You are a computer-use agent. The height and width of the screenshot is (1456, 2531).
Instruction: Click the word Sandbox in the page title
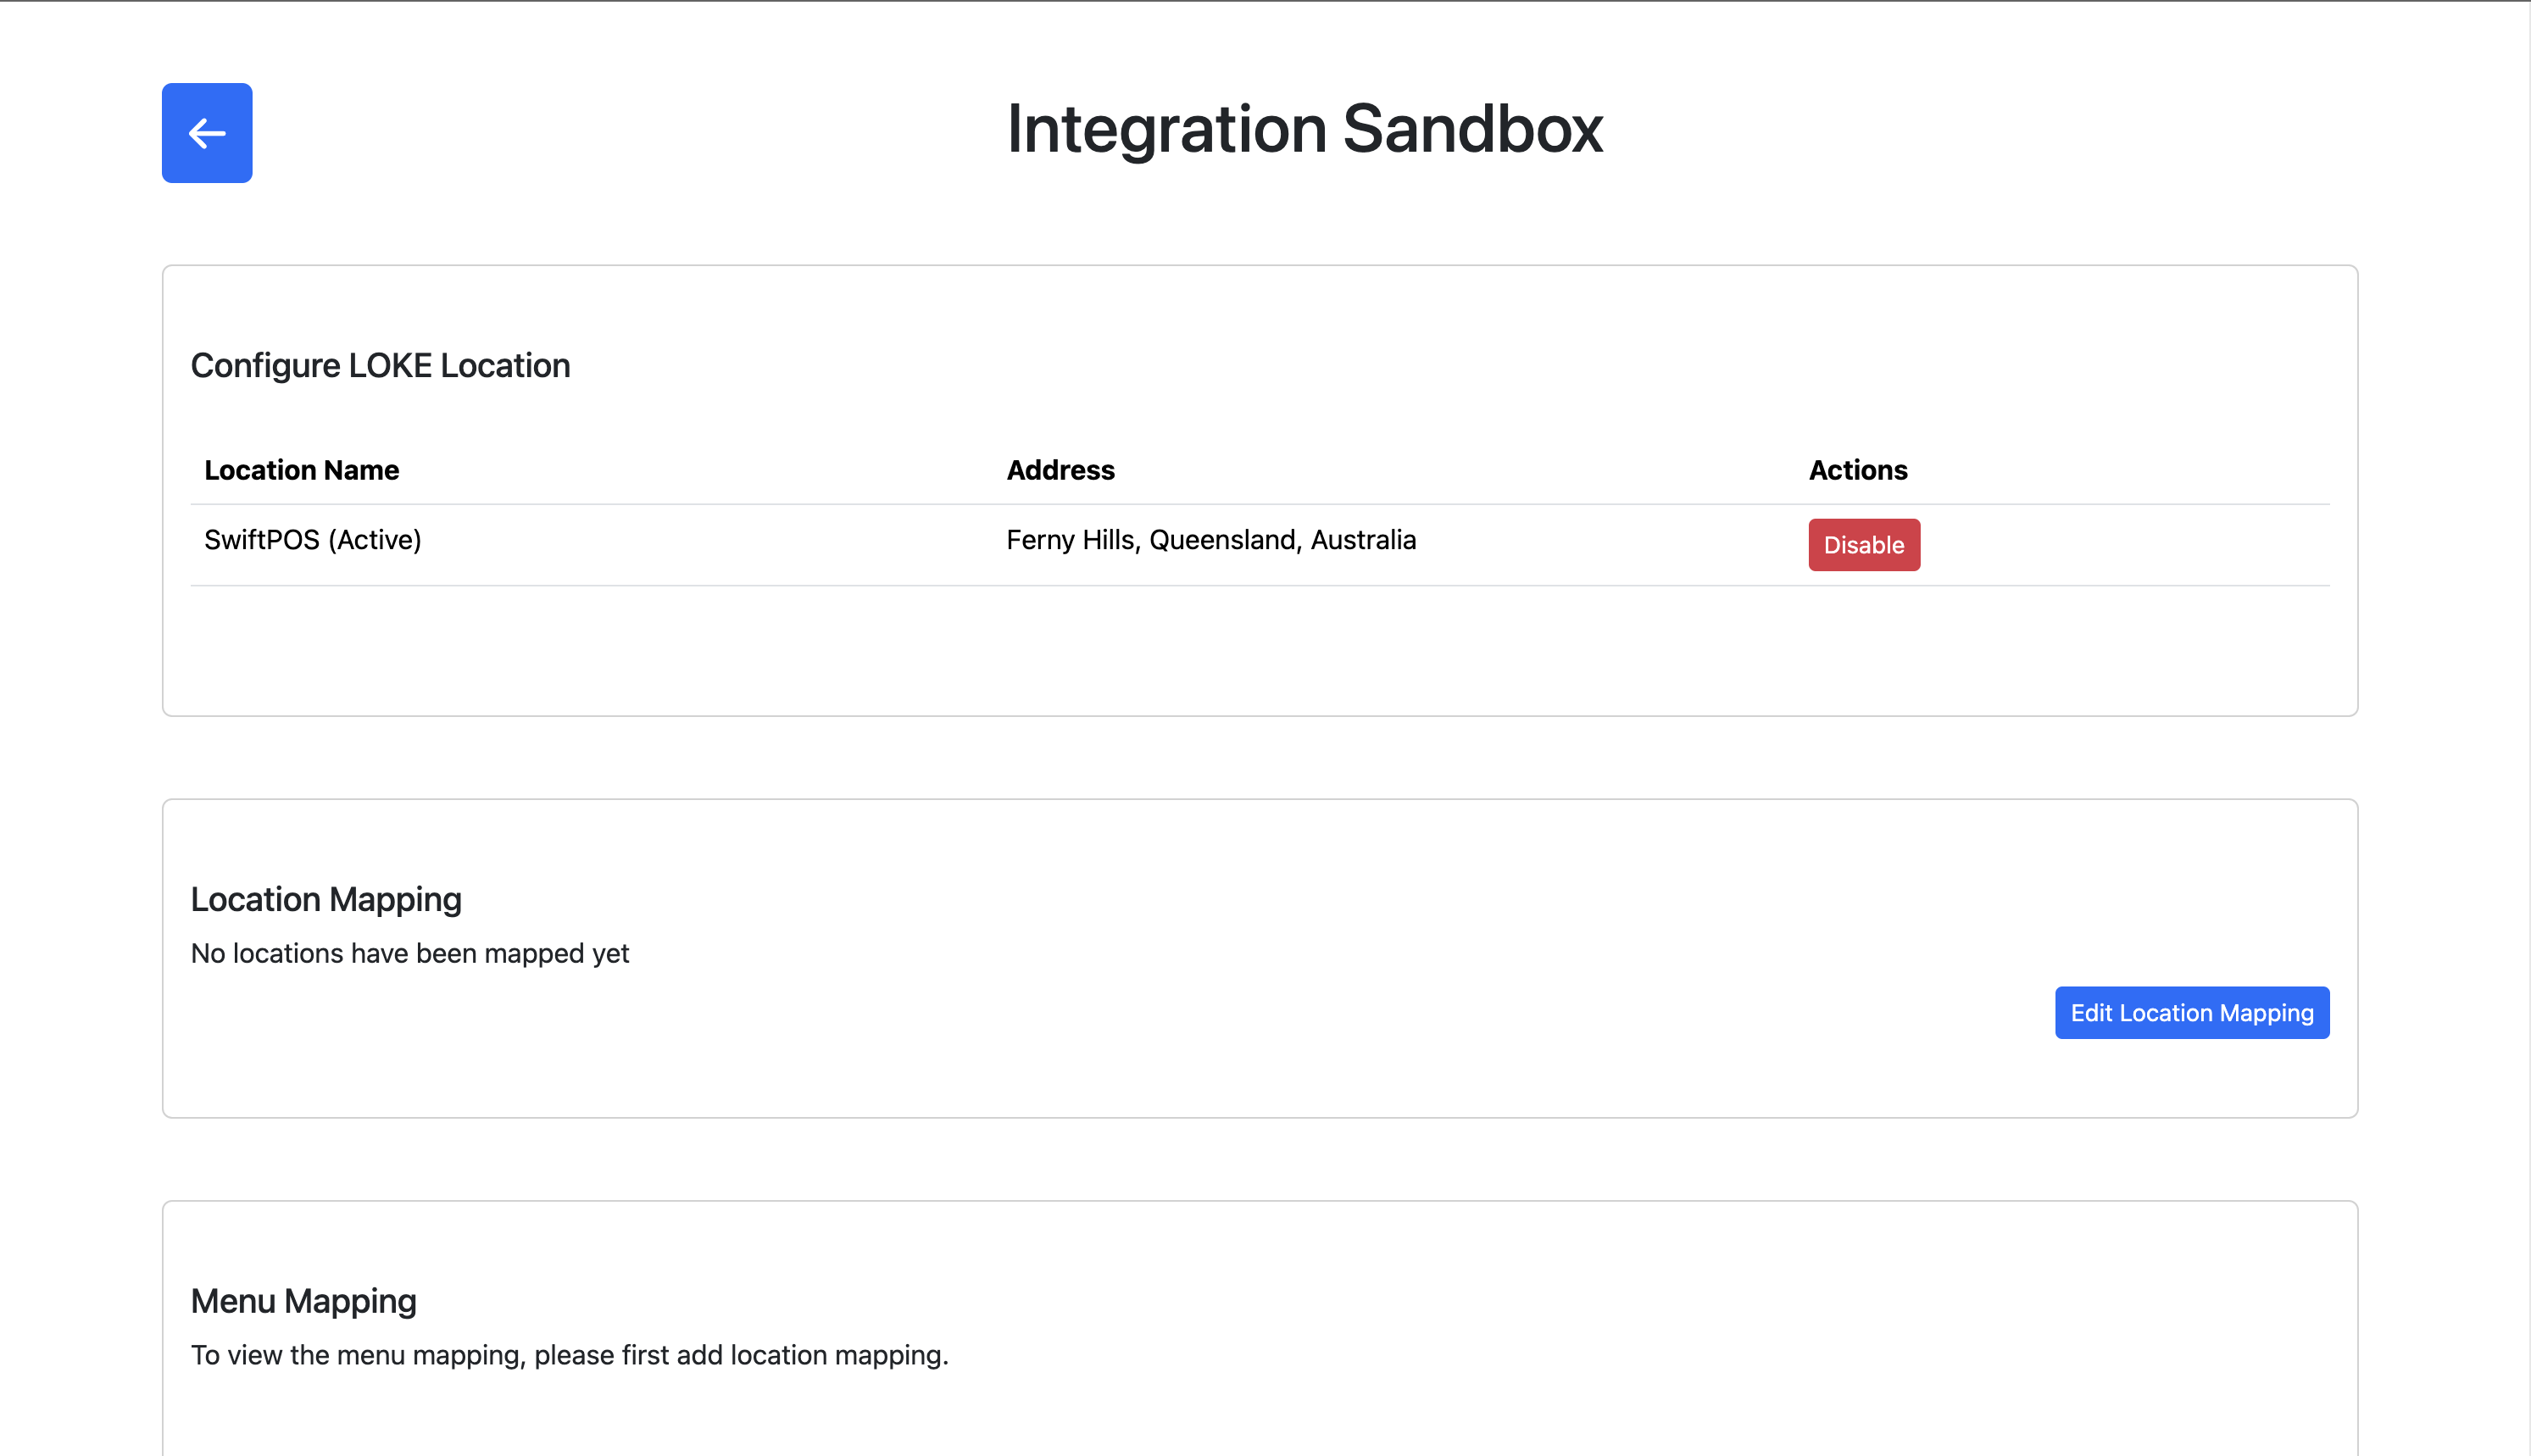coord(1473,129)
